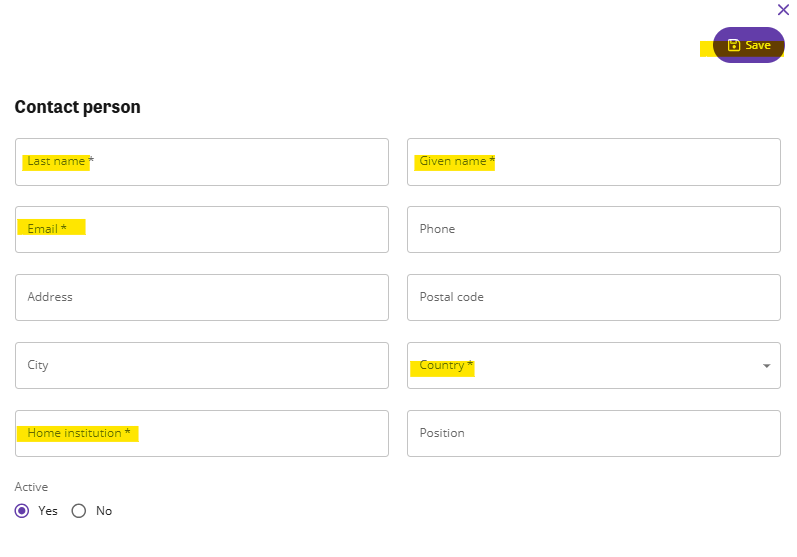Viewport: 797px width, 557px height.
Task: Select the Position input box
Action: (x=594, y=434)
